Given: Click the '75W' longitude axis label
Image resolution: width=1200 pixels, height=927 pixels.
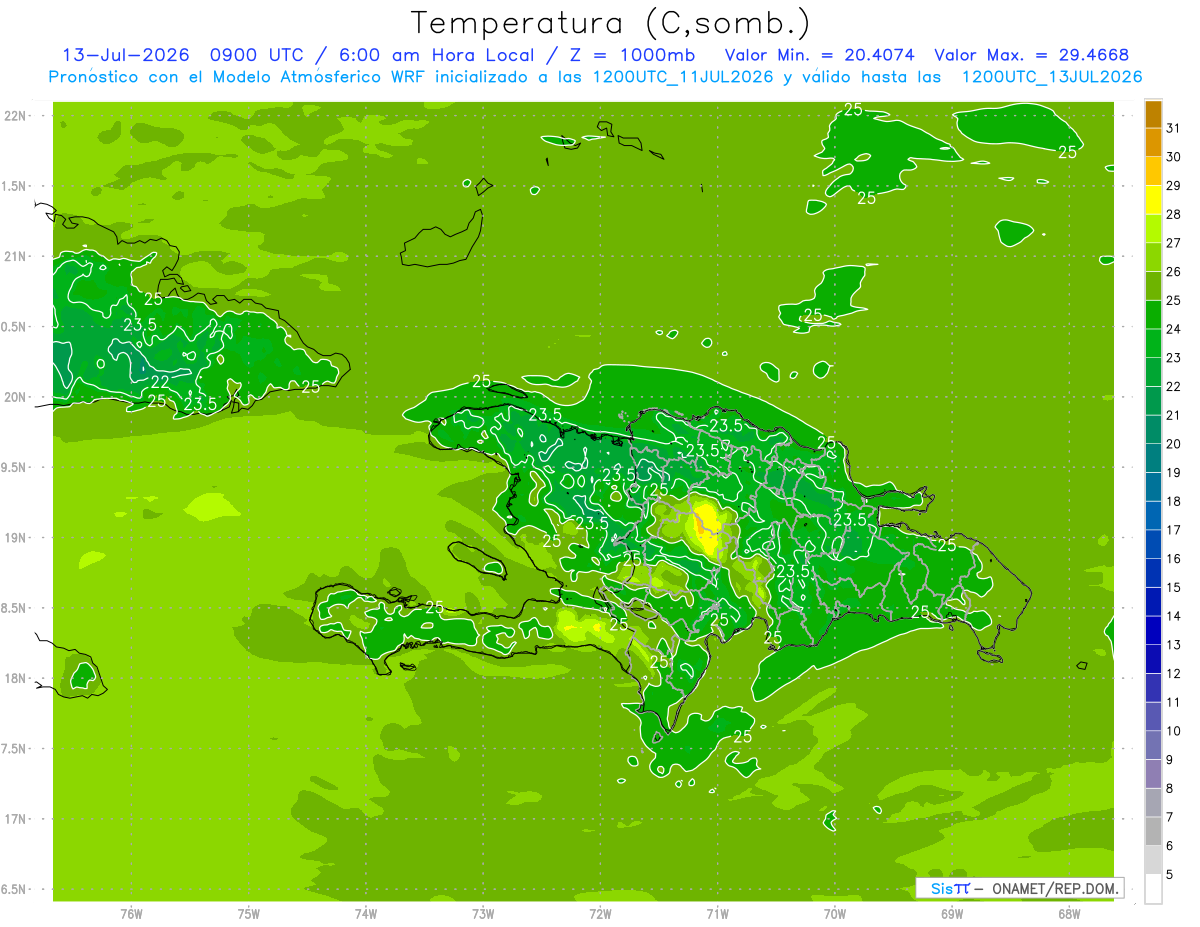Looking at the screenshot, I should tap(249, 913).
